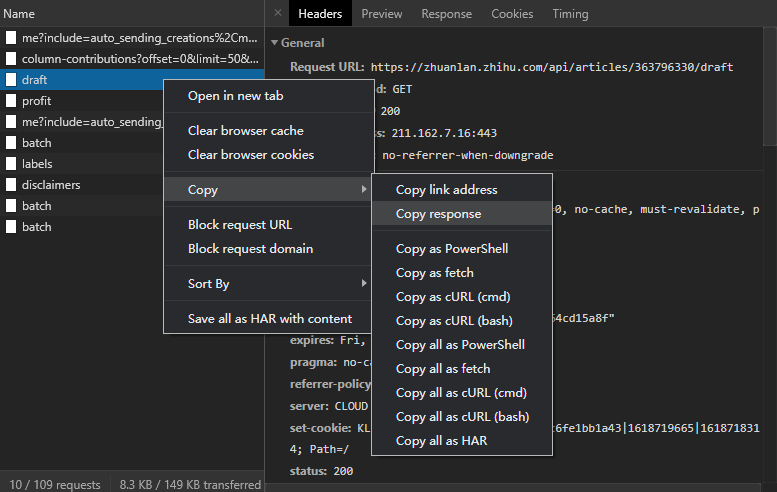Close the request details panel
This screenshot has height=492, width=777.
[278, 14]
